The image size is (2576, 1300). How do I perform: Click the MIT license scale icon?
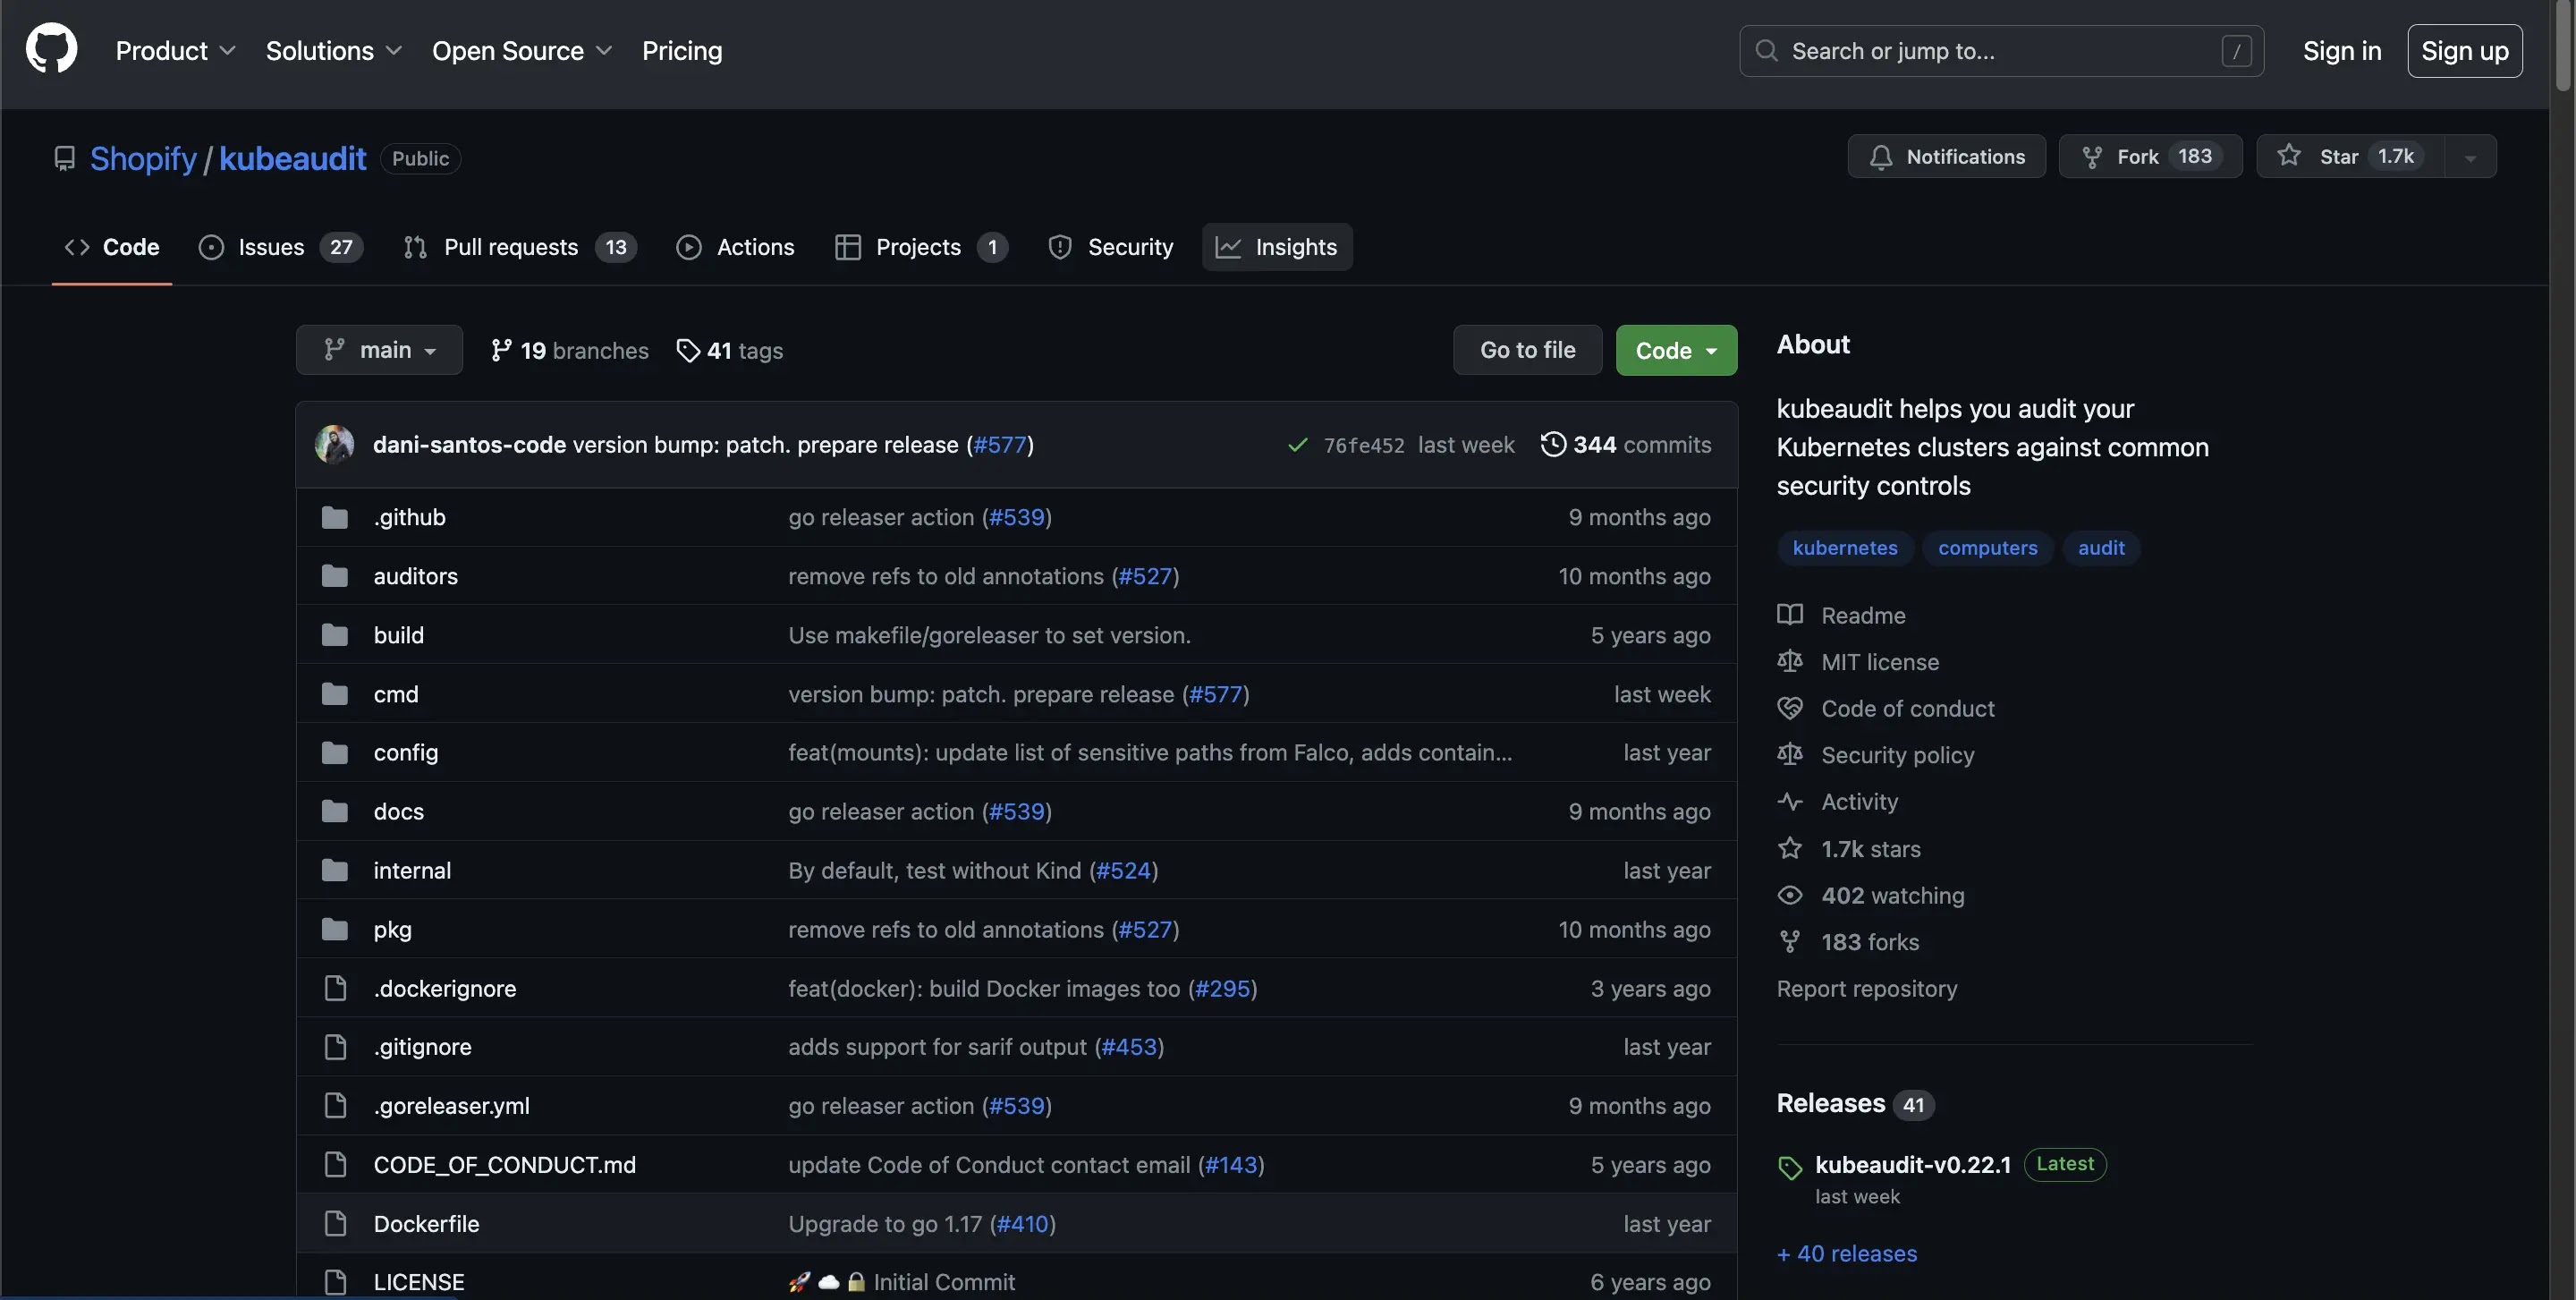tap(1790, 661)
